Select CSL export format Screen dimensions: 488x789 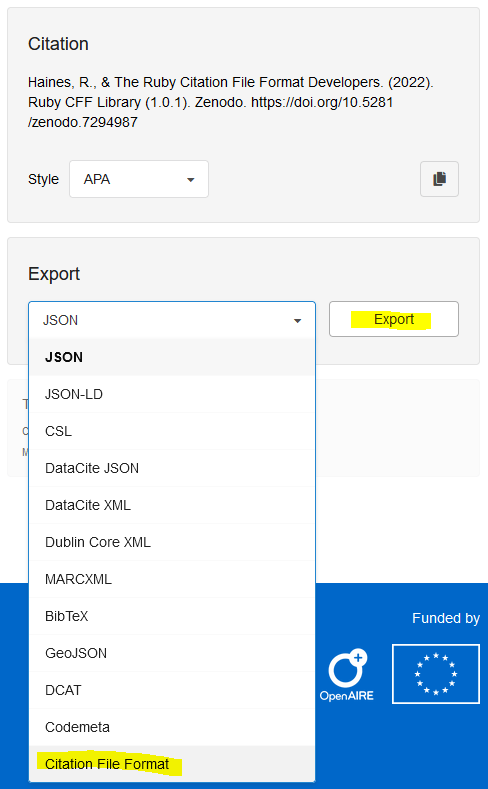tap(172, 431)
